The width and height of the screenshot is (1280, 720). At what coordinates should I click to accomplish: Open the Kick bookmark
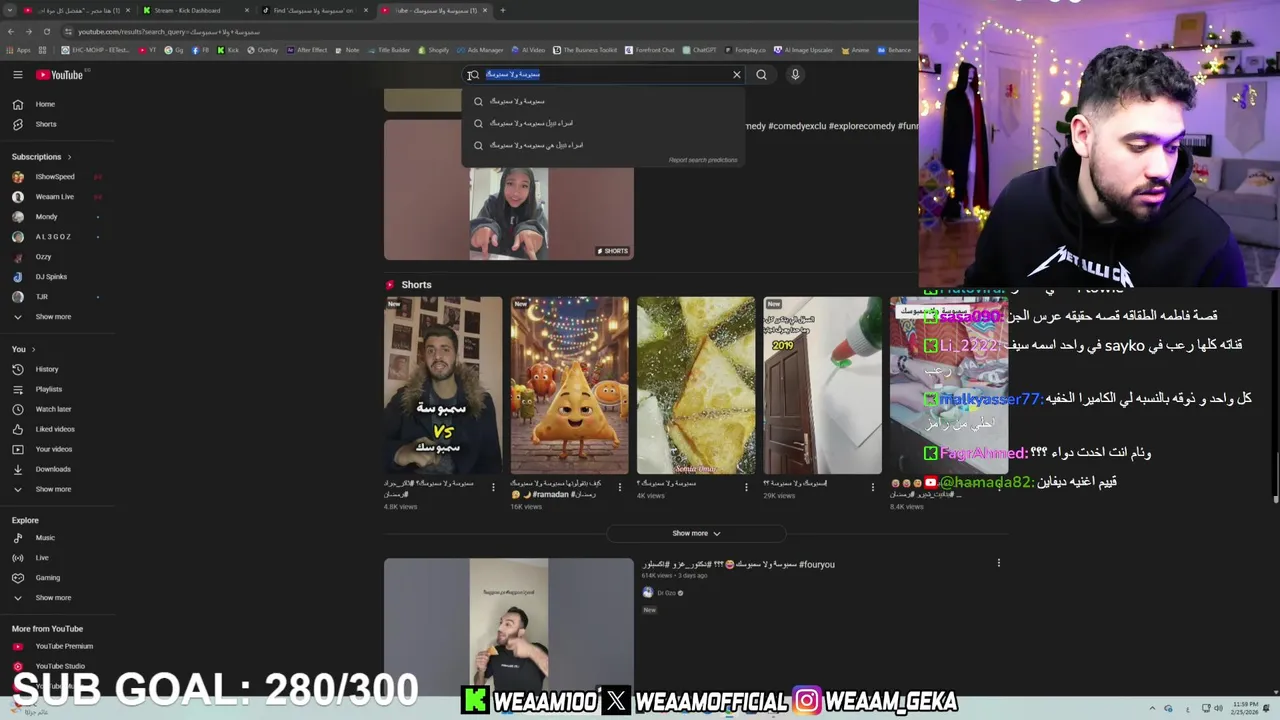(229, 50)
